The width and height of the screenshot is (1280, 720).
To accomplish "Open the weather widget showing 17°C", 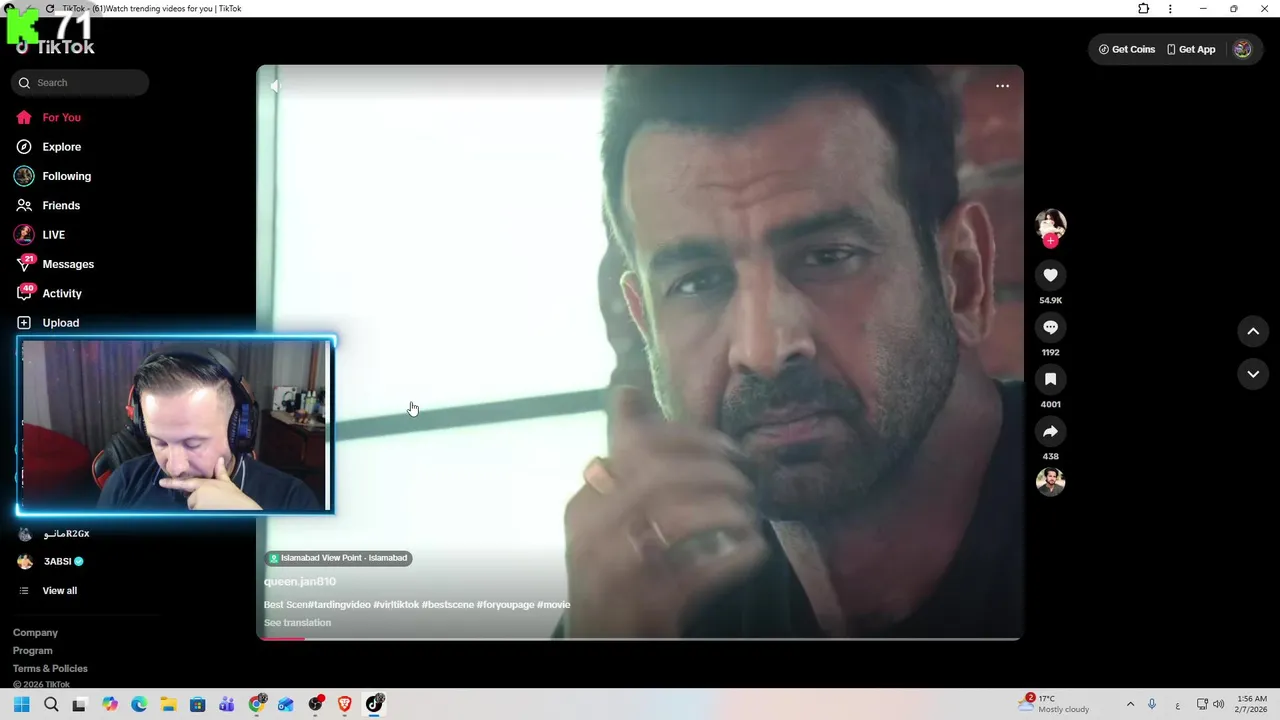I will point(1054,704).
